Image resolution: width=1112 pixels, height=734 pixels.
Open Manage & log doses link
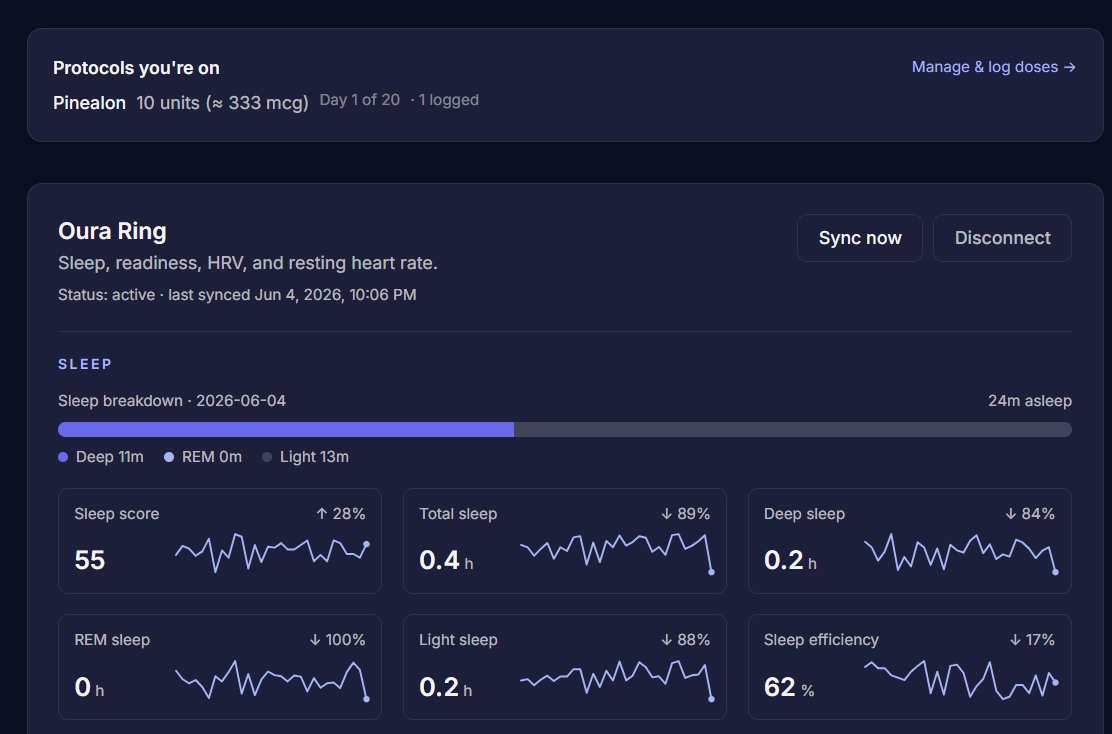tap(993, 67)
